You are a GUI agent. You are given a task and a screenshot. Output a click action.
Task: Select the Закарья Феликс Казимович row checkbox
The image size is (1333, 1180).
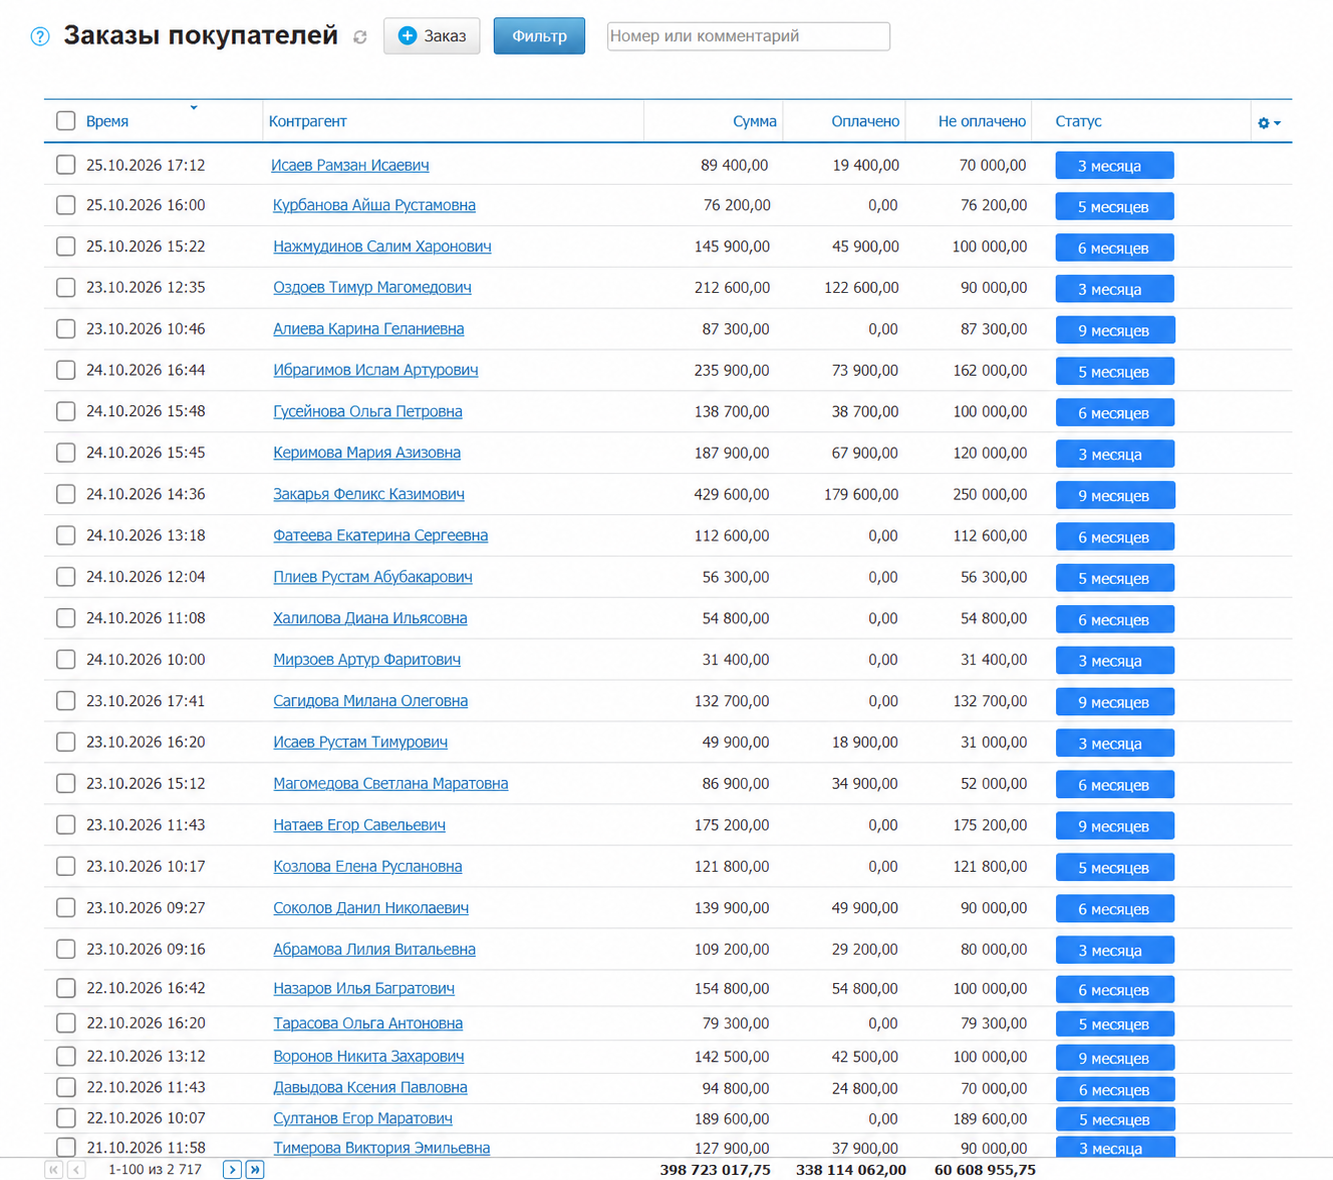pyautogui.click(x=66, y=494)
